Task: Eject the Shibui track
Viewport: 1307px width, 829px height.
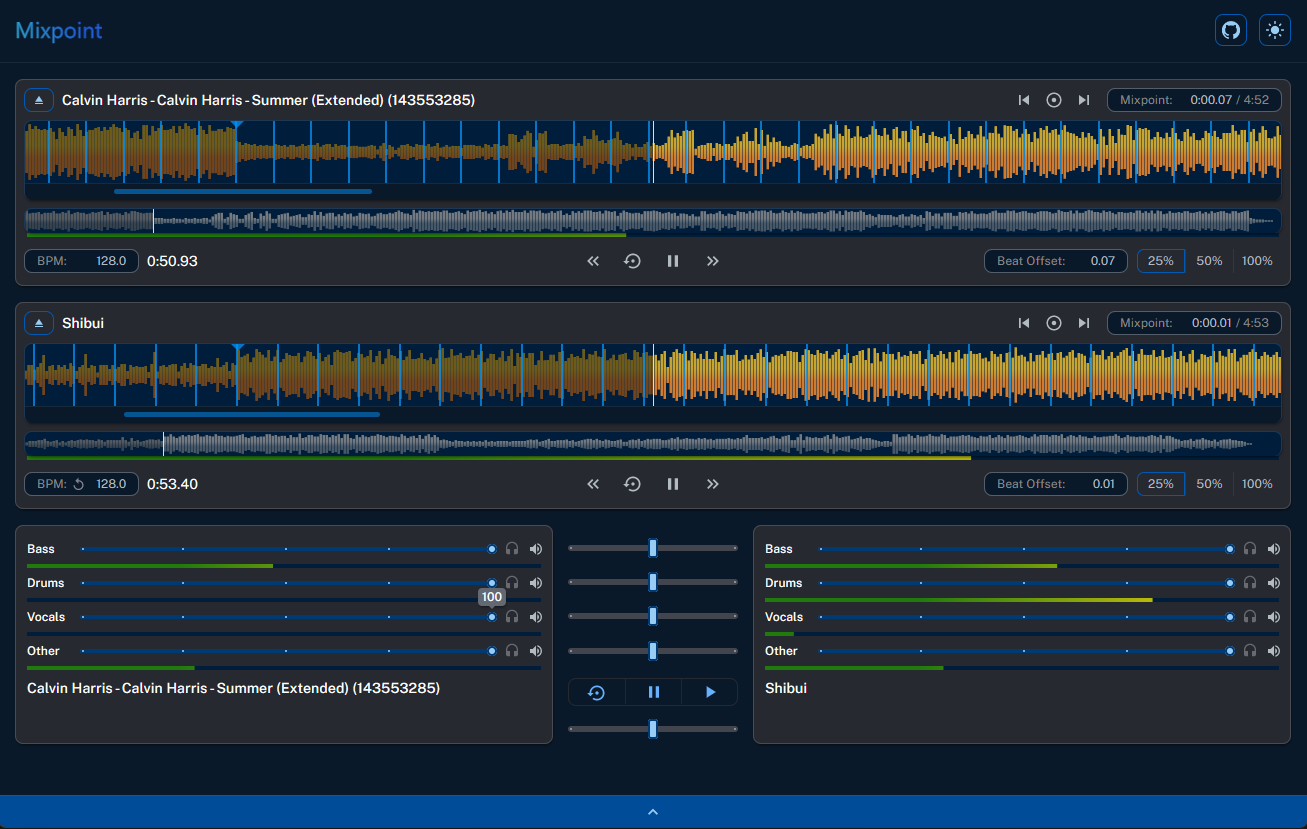Action: click(x=39, y=323)
